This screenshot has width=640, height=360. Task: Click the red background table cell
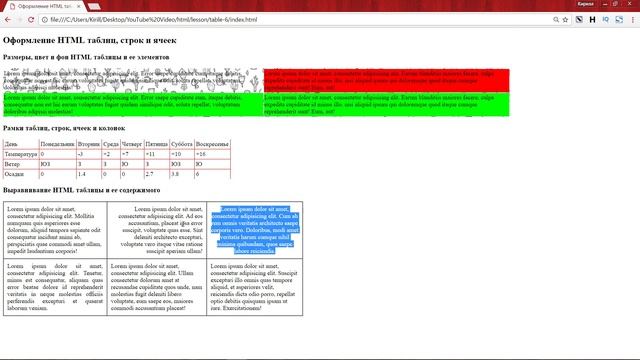[x=387, y=80]
